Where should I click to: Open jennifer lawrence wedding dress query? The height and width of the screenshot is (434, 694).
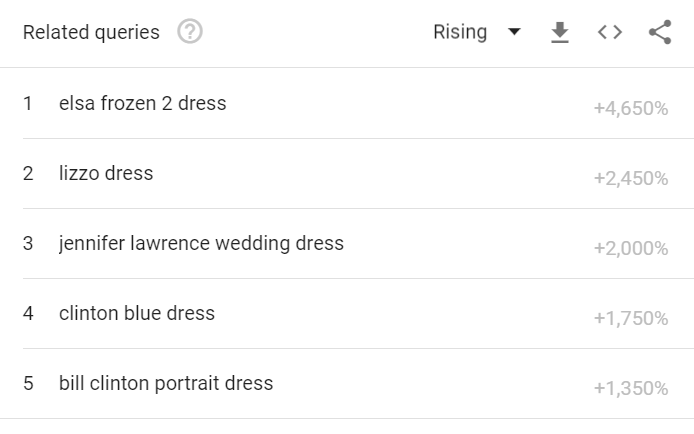201,243
